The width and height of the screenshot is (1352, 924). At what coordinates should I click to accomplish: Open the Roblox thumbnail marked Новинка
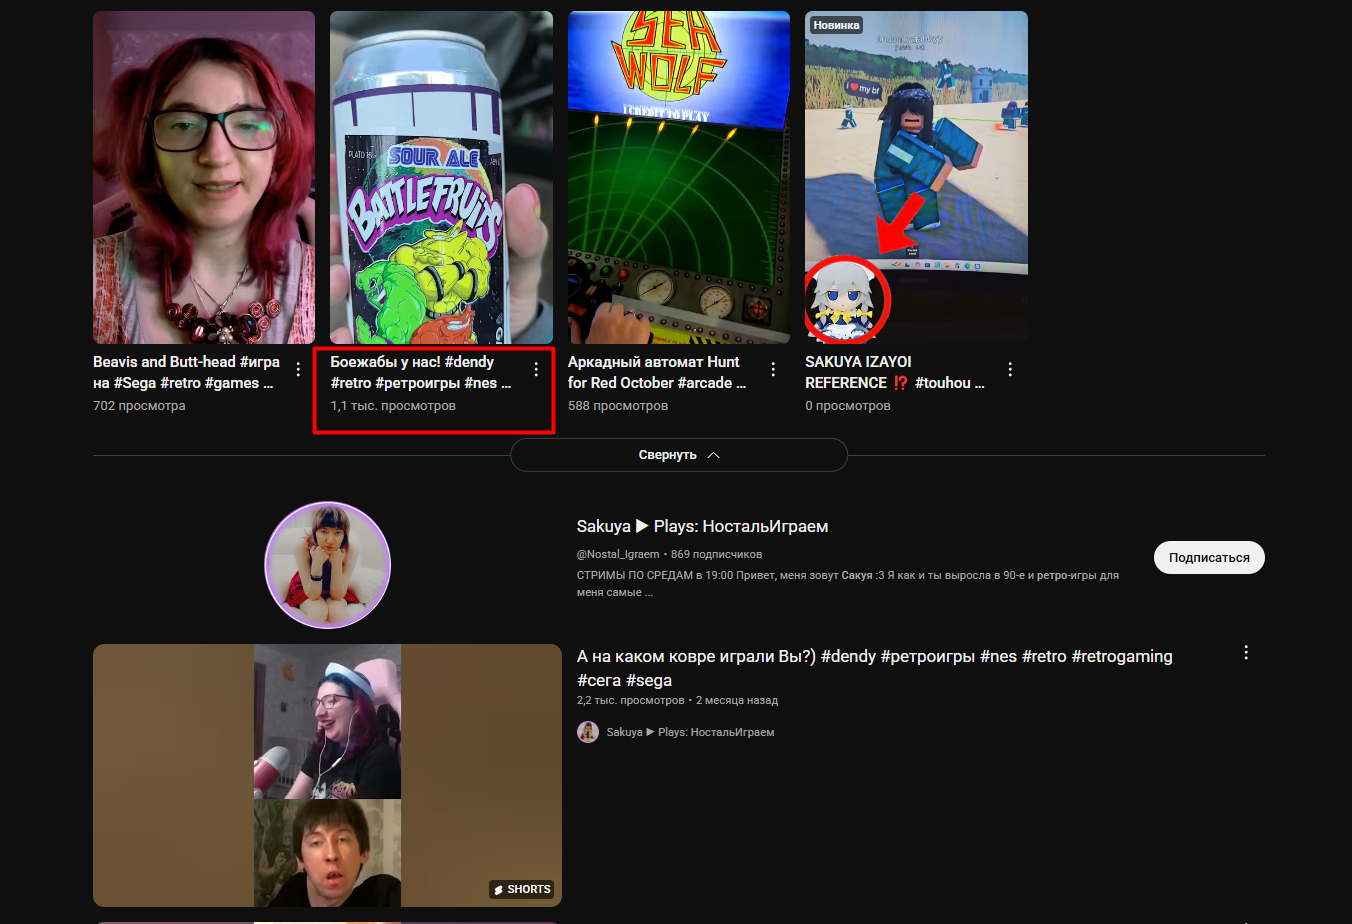click(916, 178)
